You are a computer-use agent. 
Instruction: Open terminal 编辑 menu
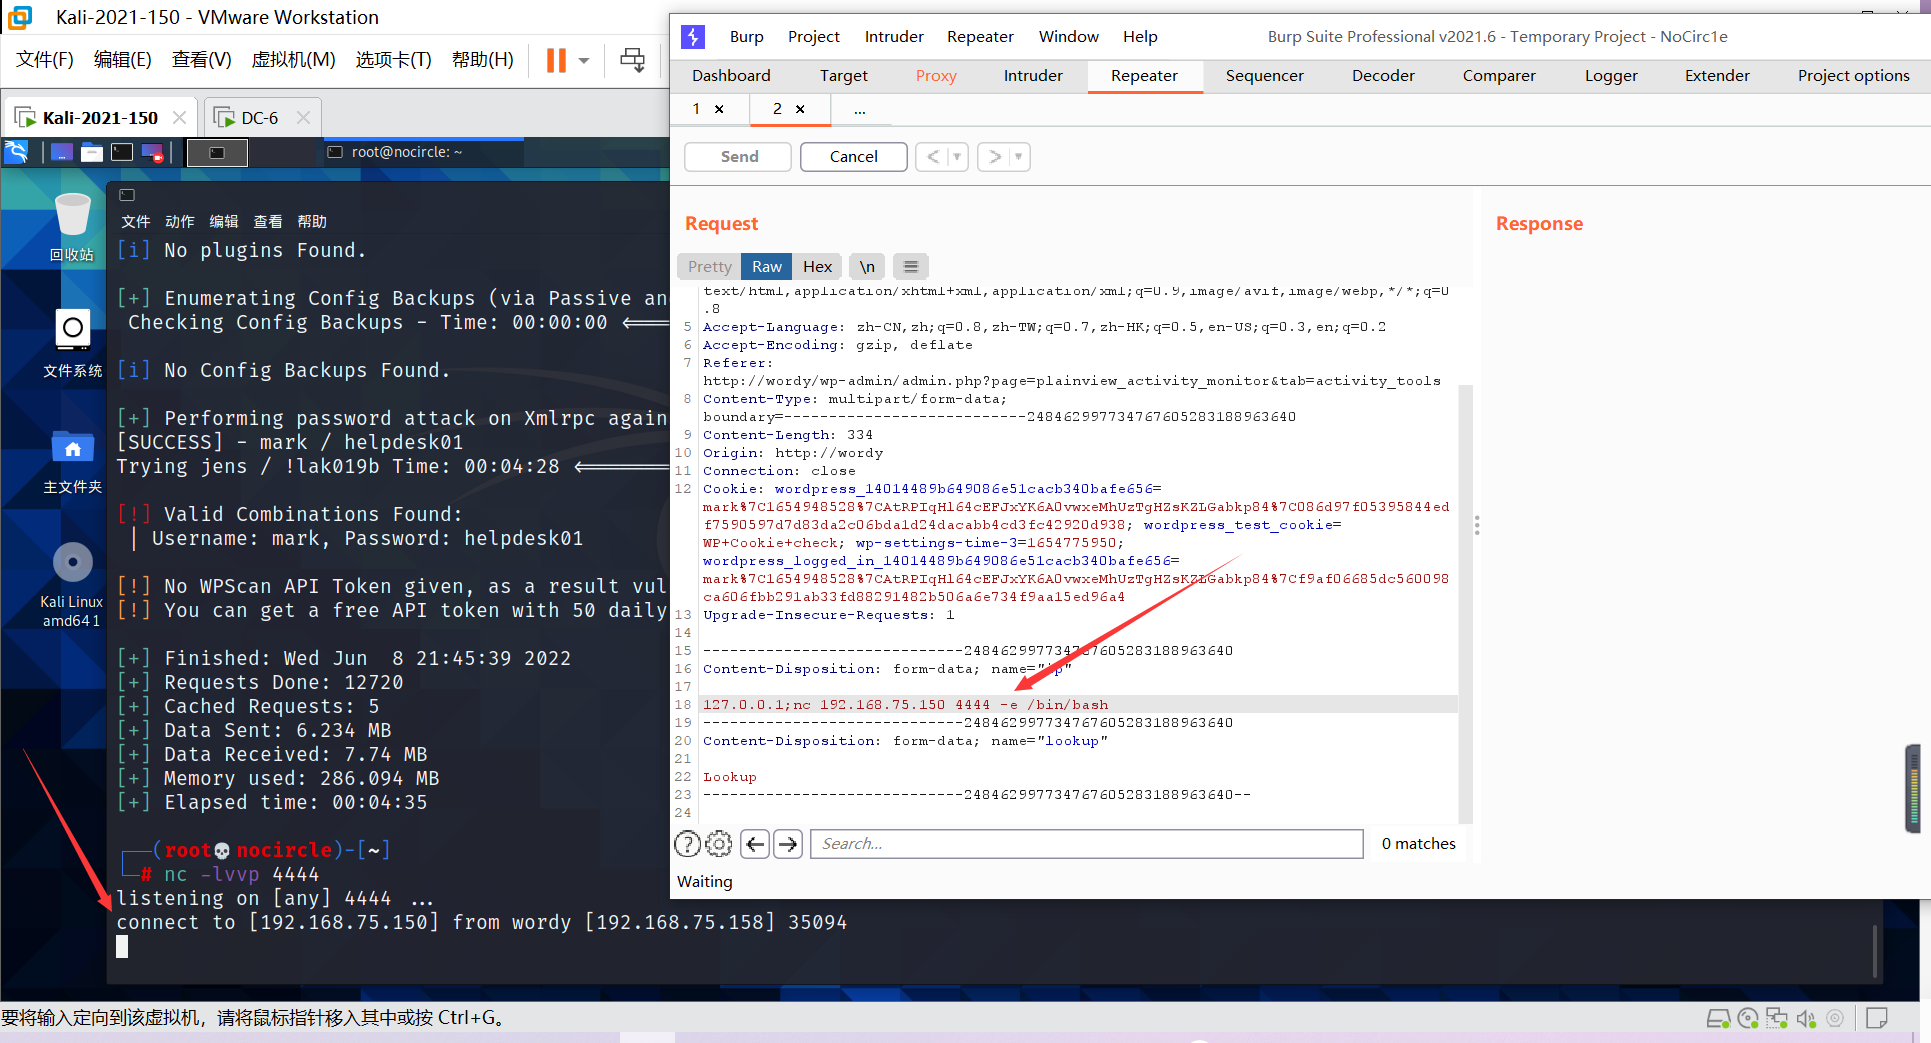pyautogui.click(x=224, y=221)
